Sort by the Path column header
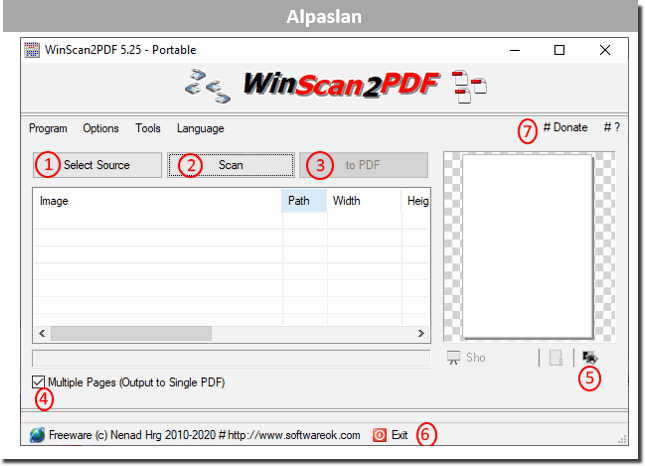The image size is (645, 466). (304, 201)
